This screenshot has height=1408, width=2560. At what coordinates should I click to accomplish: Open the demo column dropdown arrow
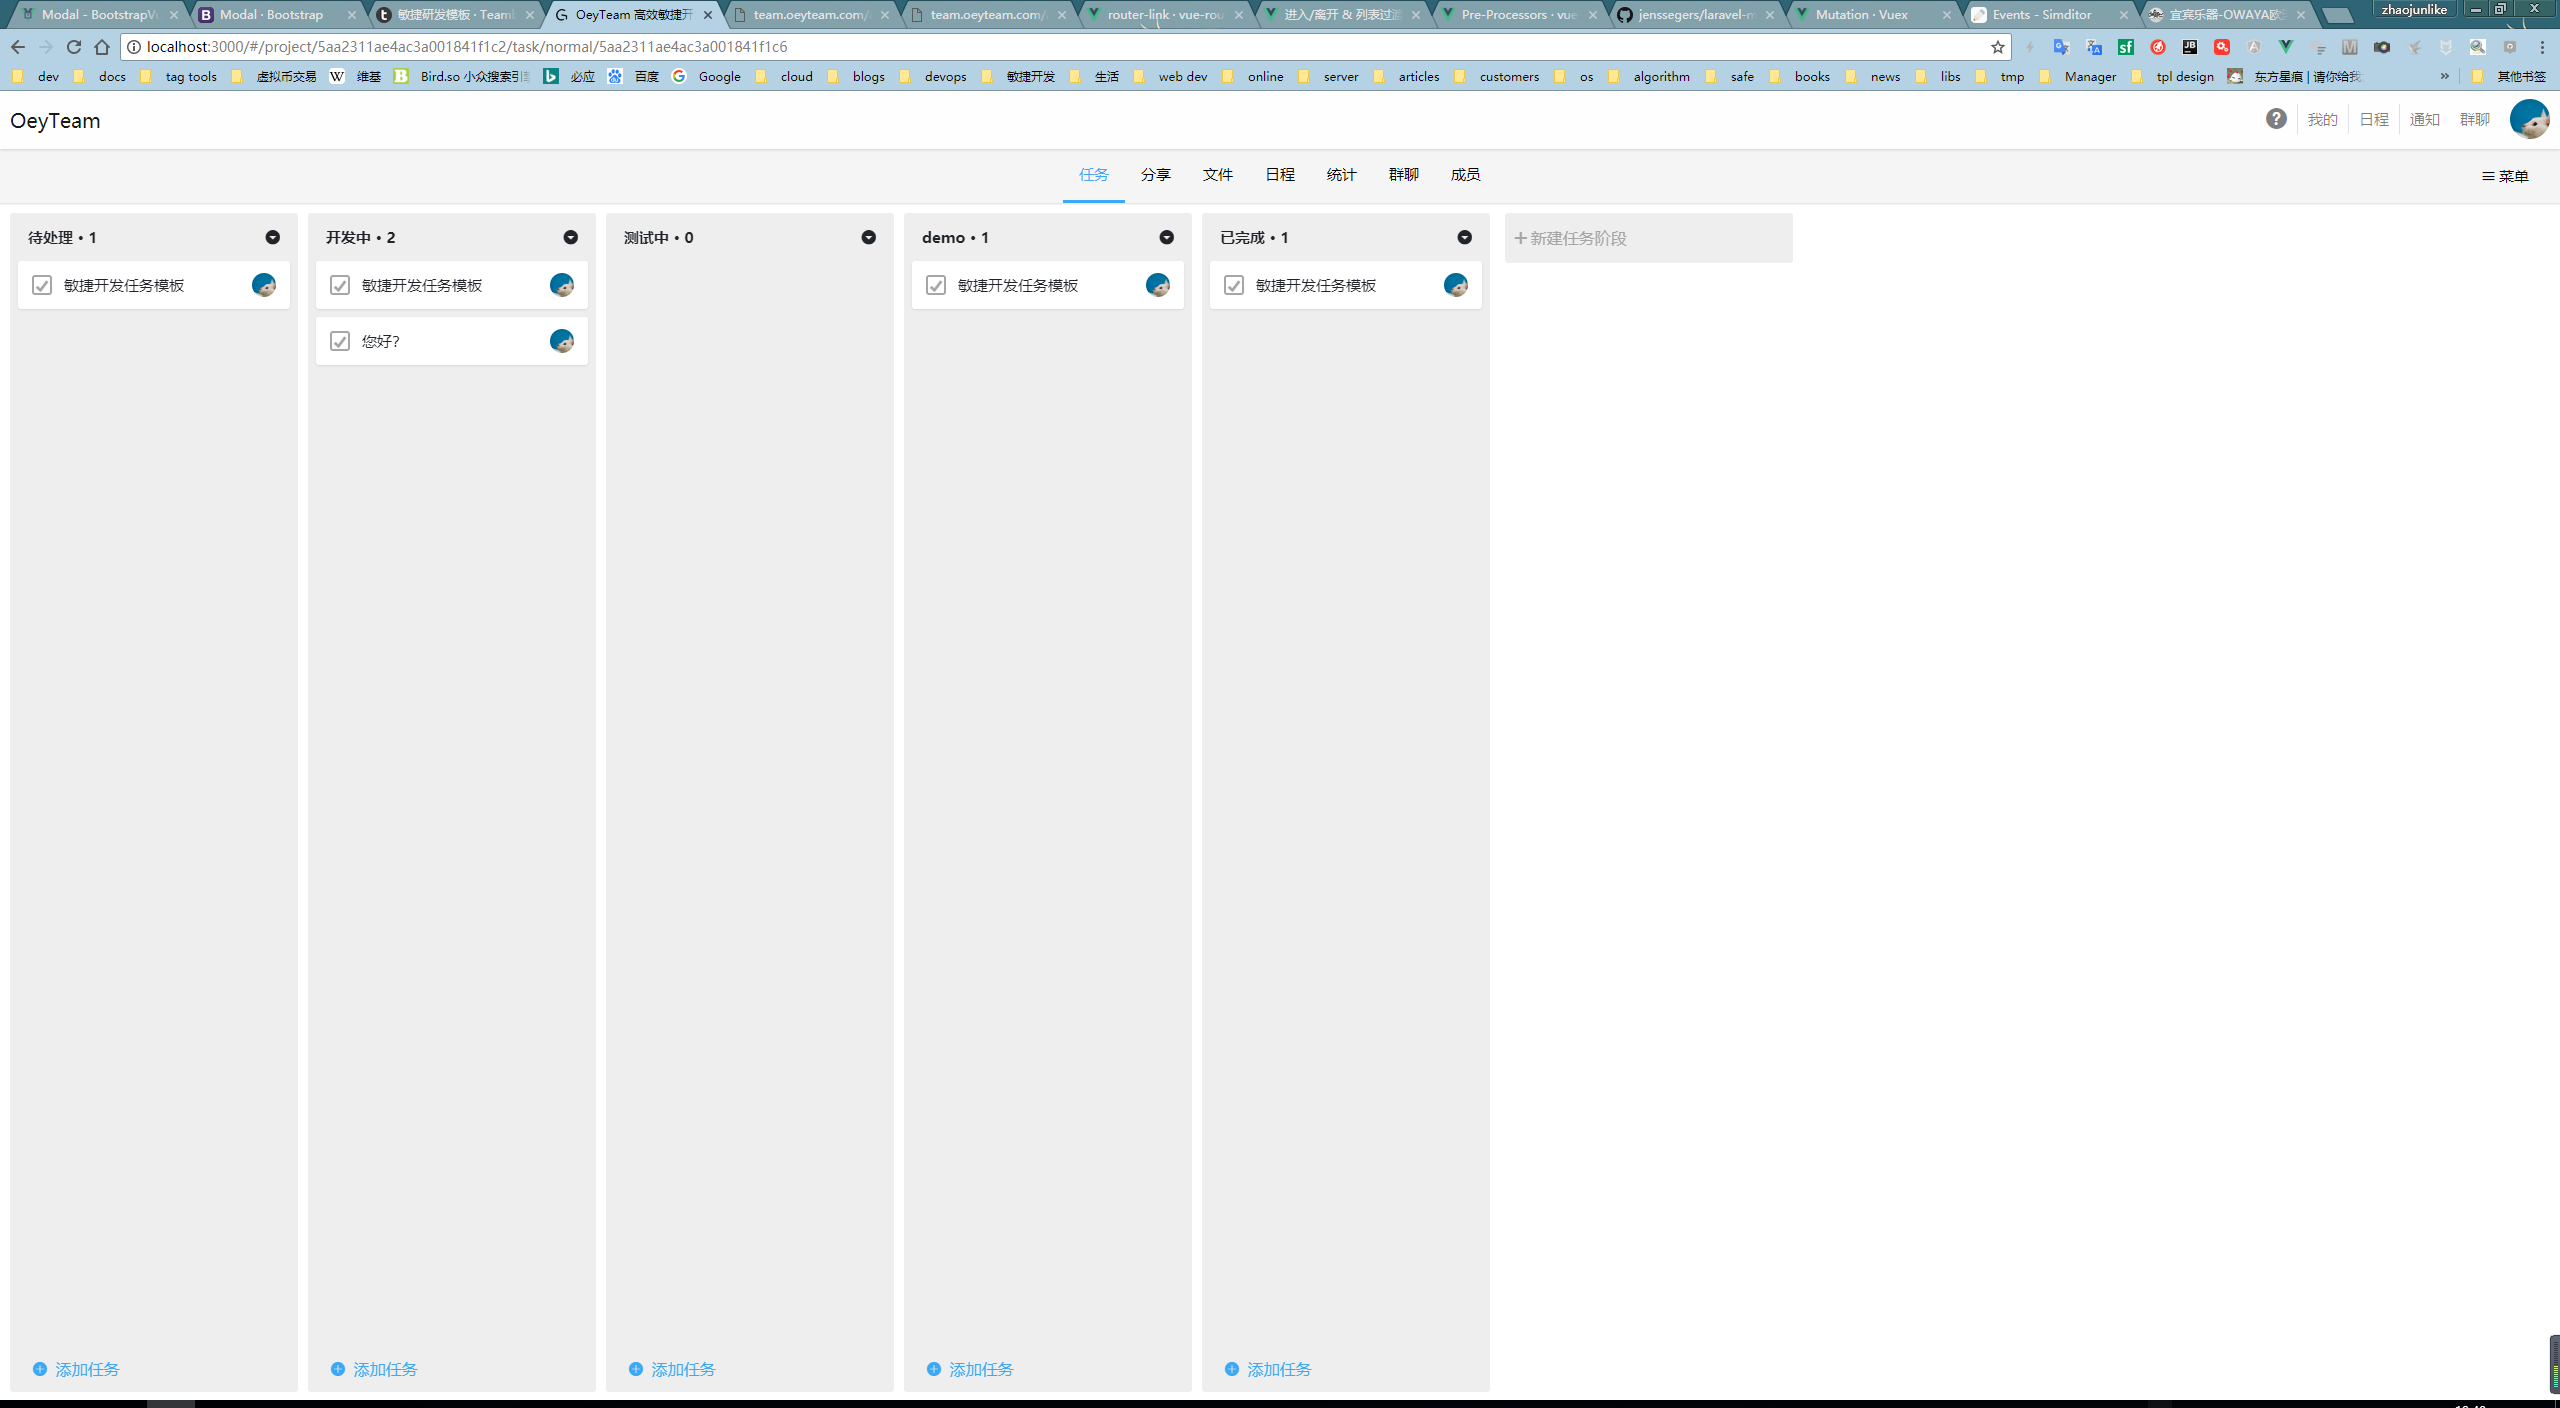tap(1166, 237)
